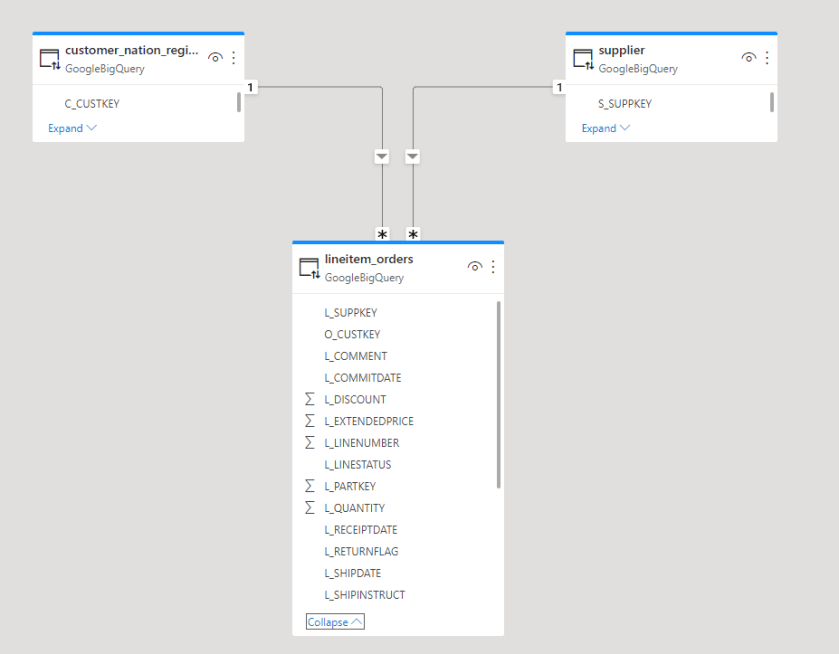This screenshot has width=839, height=654.
Task: Click the table icon on lineitem_orders header
Action: (310, 266)
